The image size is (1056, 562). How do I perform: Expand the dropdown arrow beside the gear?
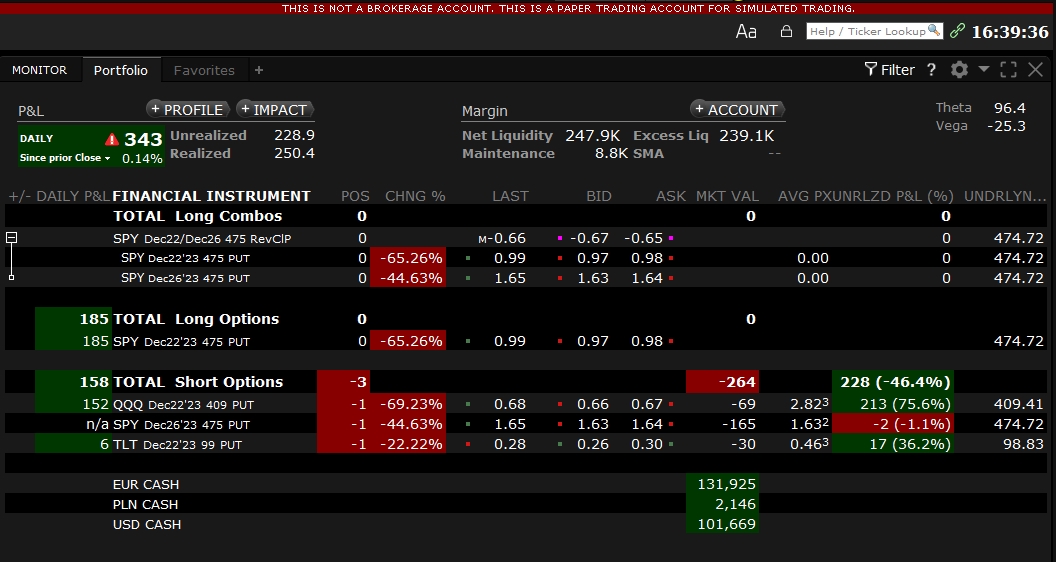[x=984, y=69]
